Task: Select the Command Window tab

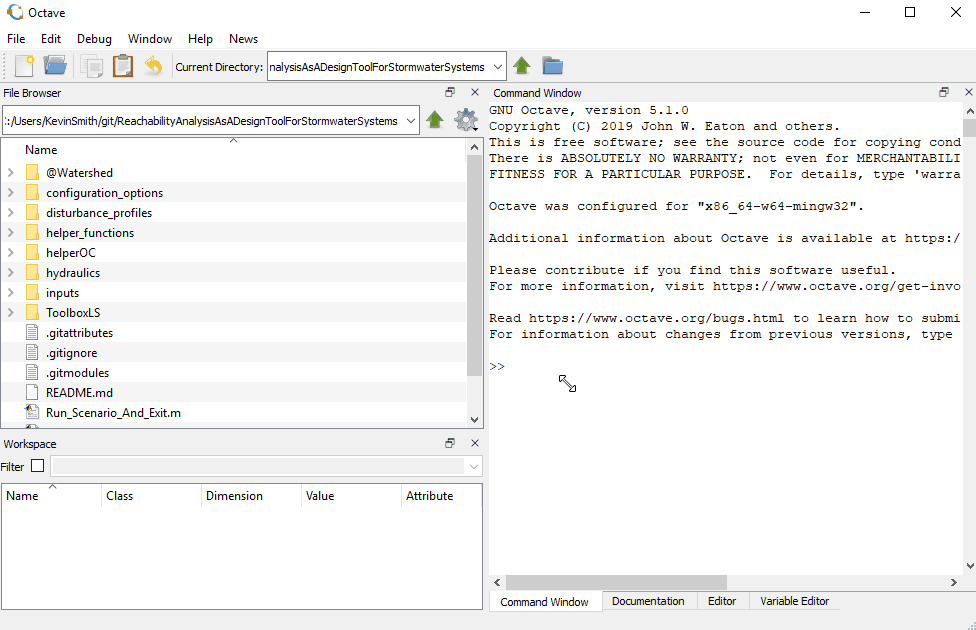Action: pos(544,601)
